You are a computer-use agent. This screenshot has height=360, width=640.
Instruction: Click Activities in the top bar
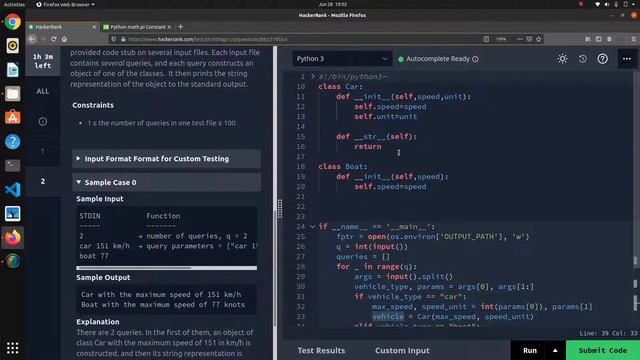(x=14, y=4)
